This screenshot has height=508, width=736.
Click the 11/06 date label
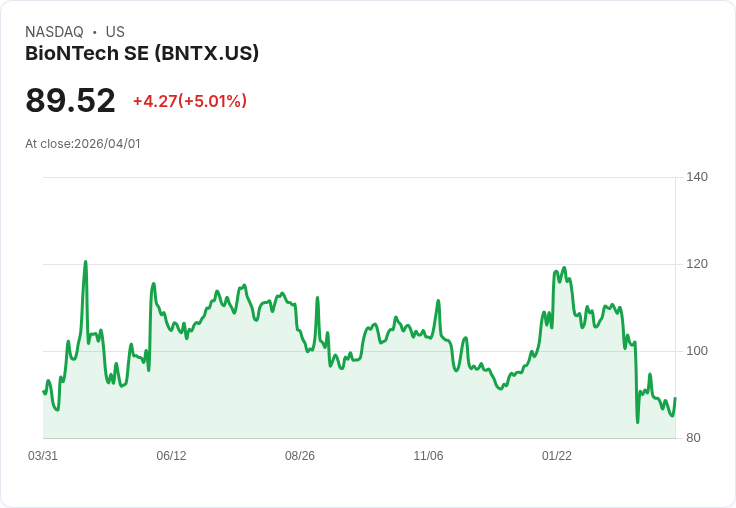pos(428,456)
